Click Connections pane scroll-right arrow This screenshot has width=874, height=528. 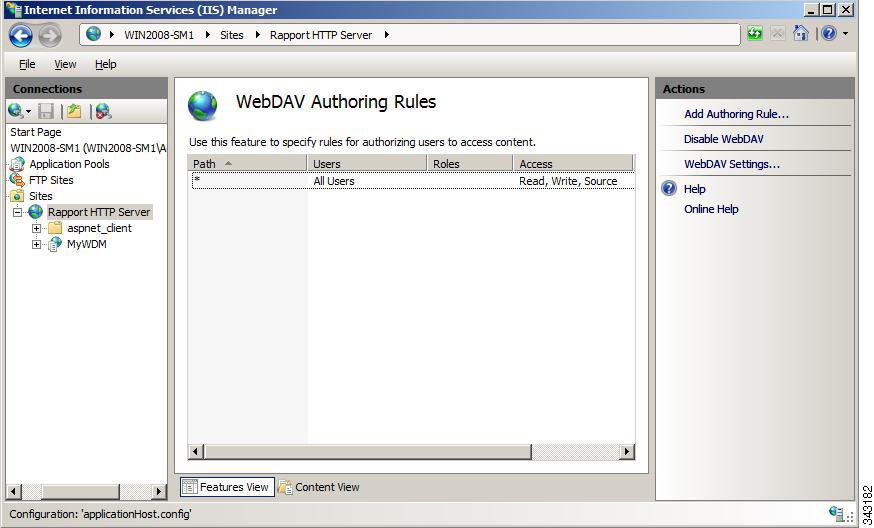click(159, 491)
